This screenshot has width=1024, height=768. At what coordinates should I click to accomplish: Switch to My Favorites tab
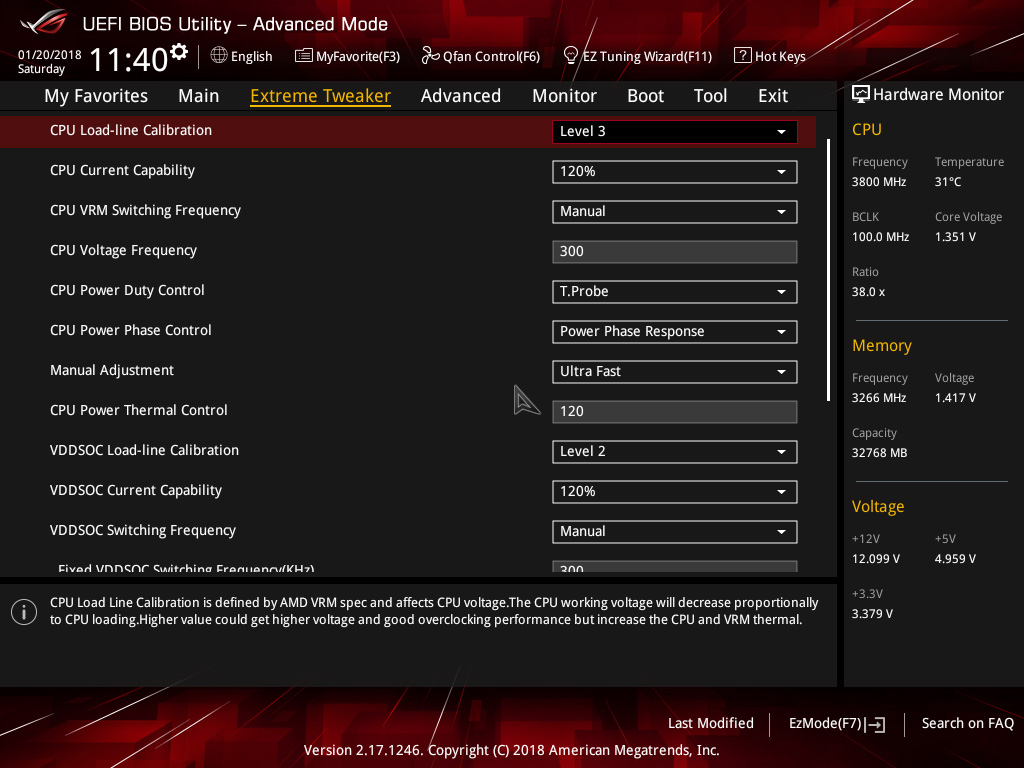(x=96, y=96)
